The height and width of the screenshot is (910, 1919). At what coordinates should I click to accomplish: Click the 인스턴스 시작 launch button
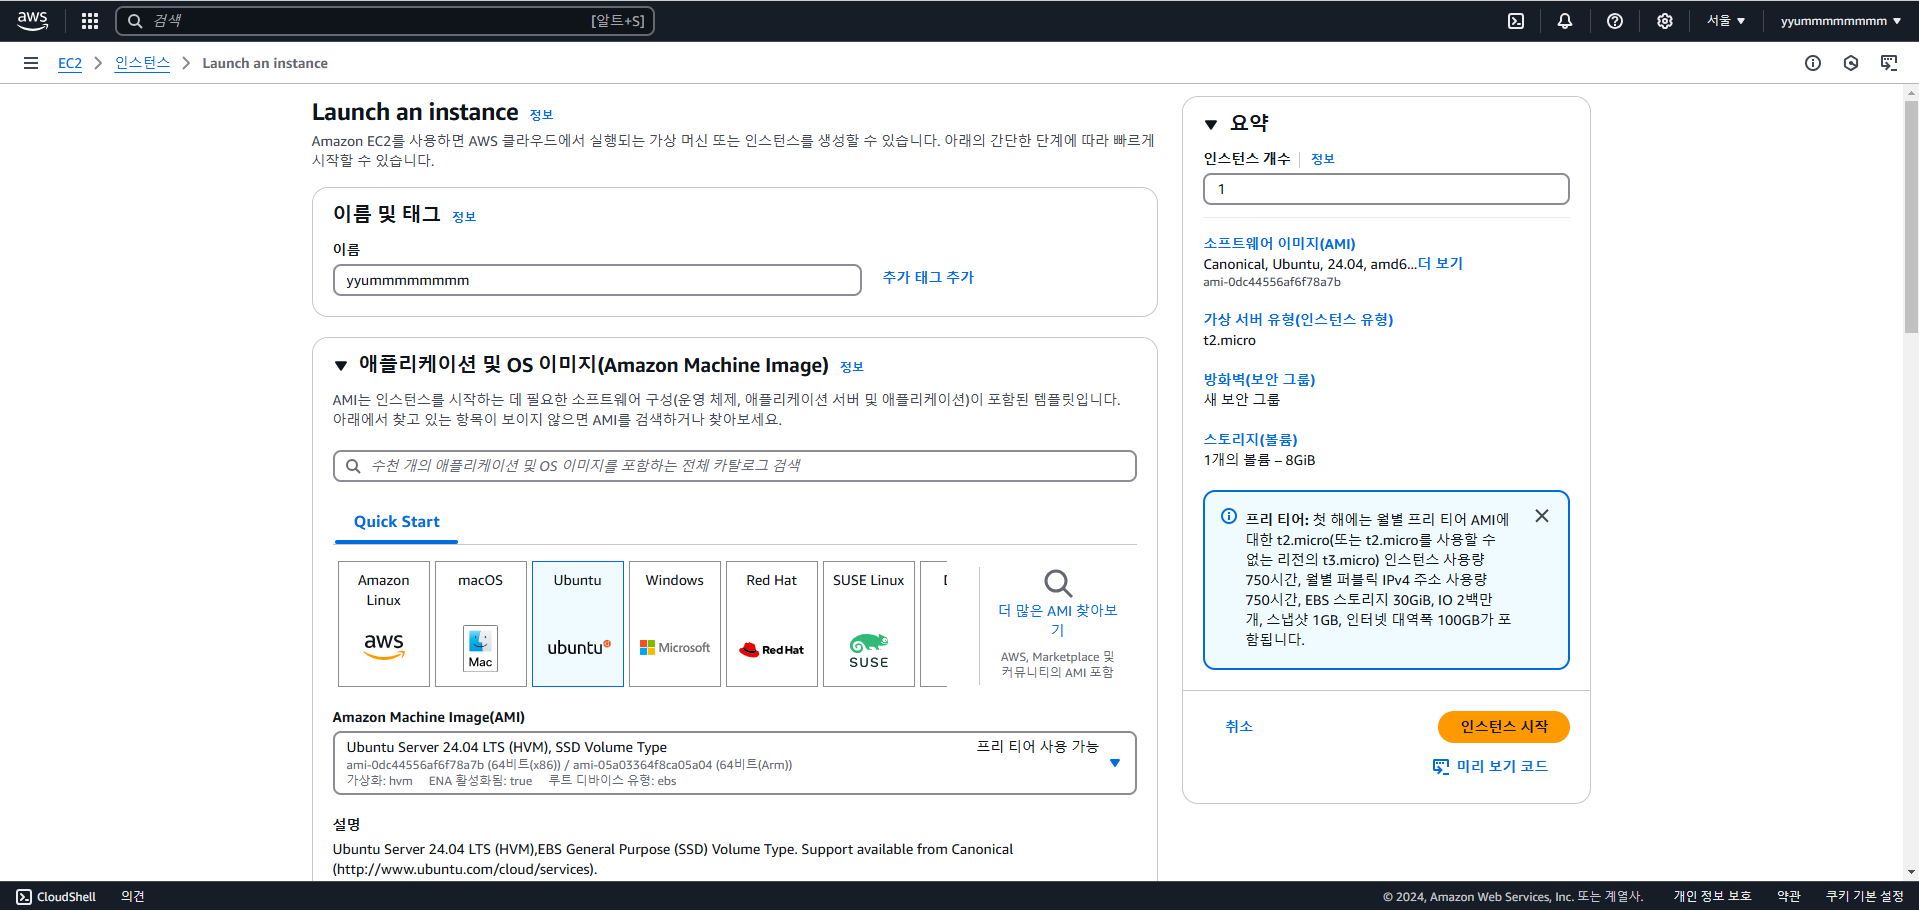click(x=1504, y=727)
